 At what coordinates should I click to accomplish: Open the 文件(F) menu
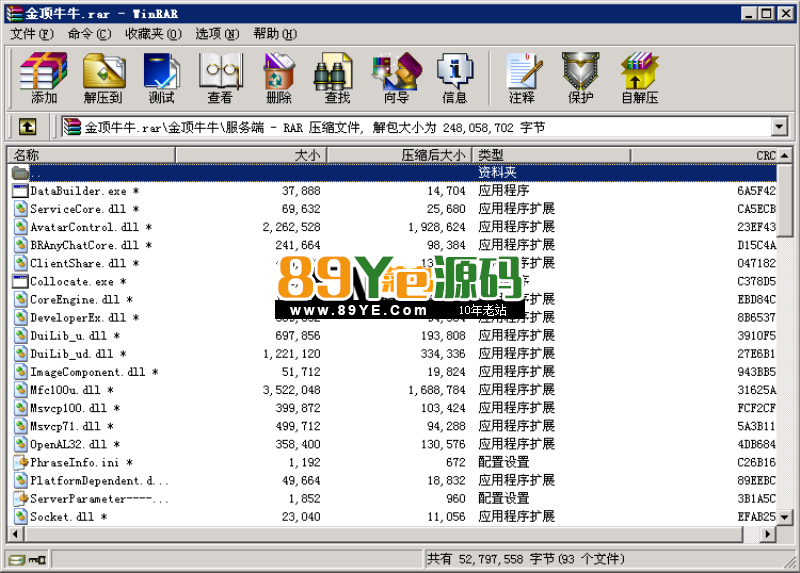32,34
